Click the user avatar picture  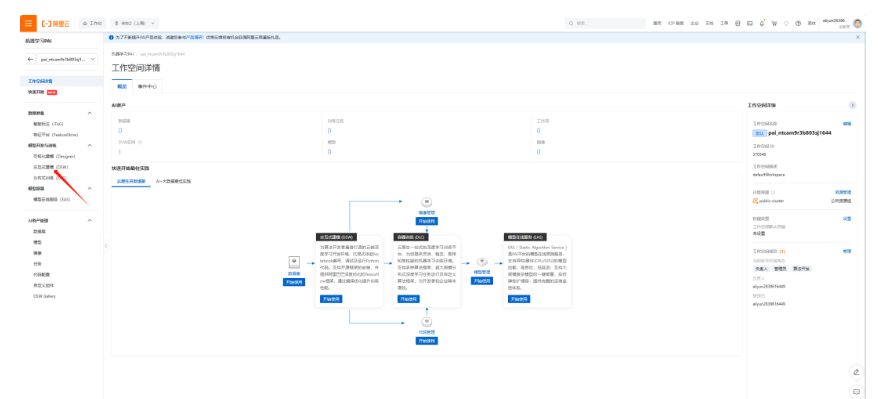[857, 24]
